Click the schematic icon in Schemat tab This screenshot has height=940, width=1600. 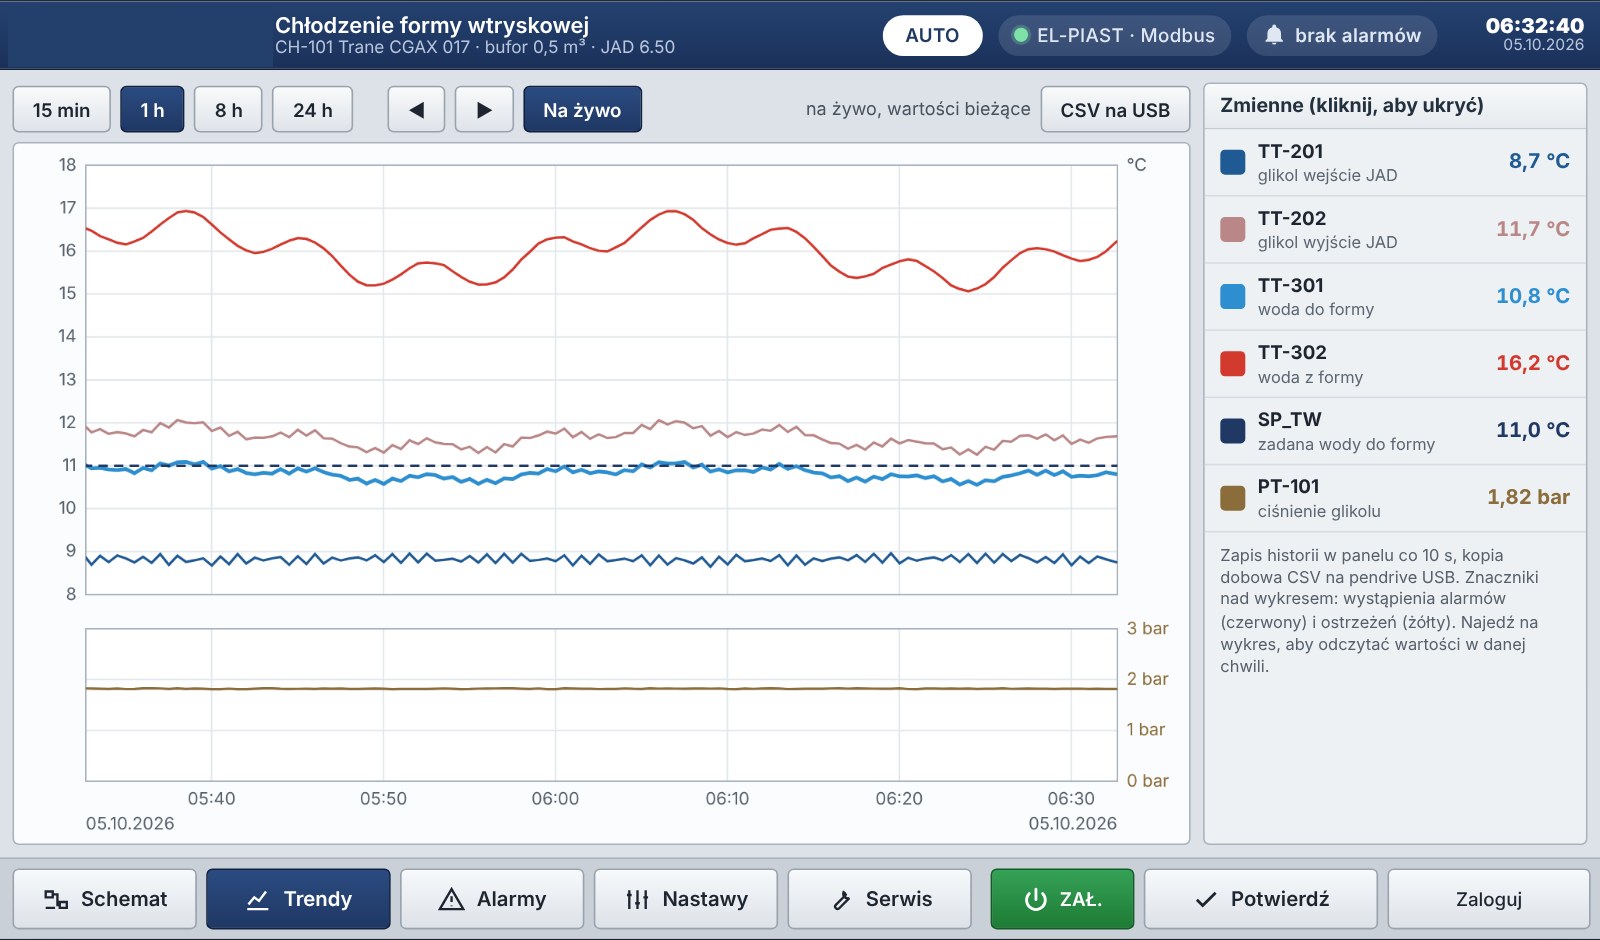pyautogui.click(x=56, y=900)
